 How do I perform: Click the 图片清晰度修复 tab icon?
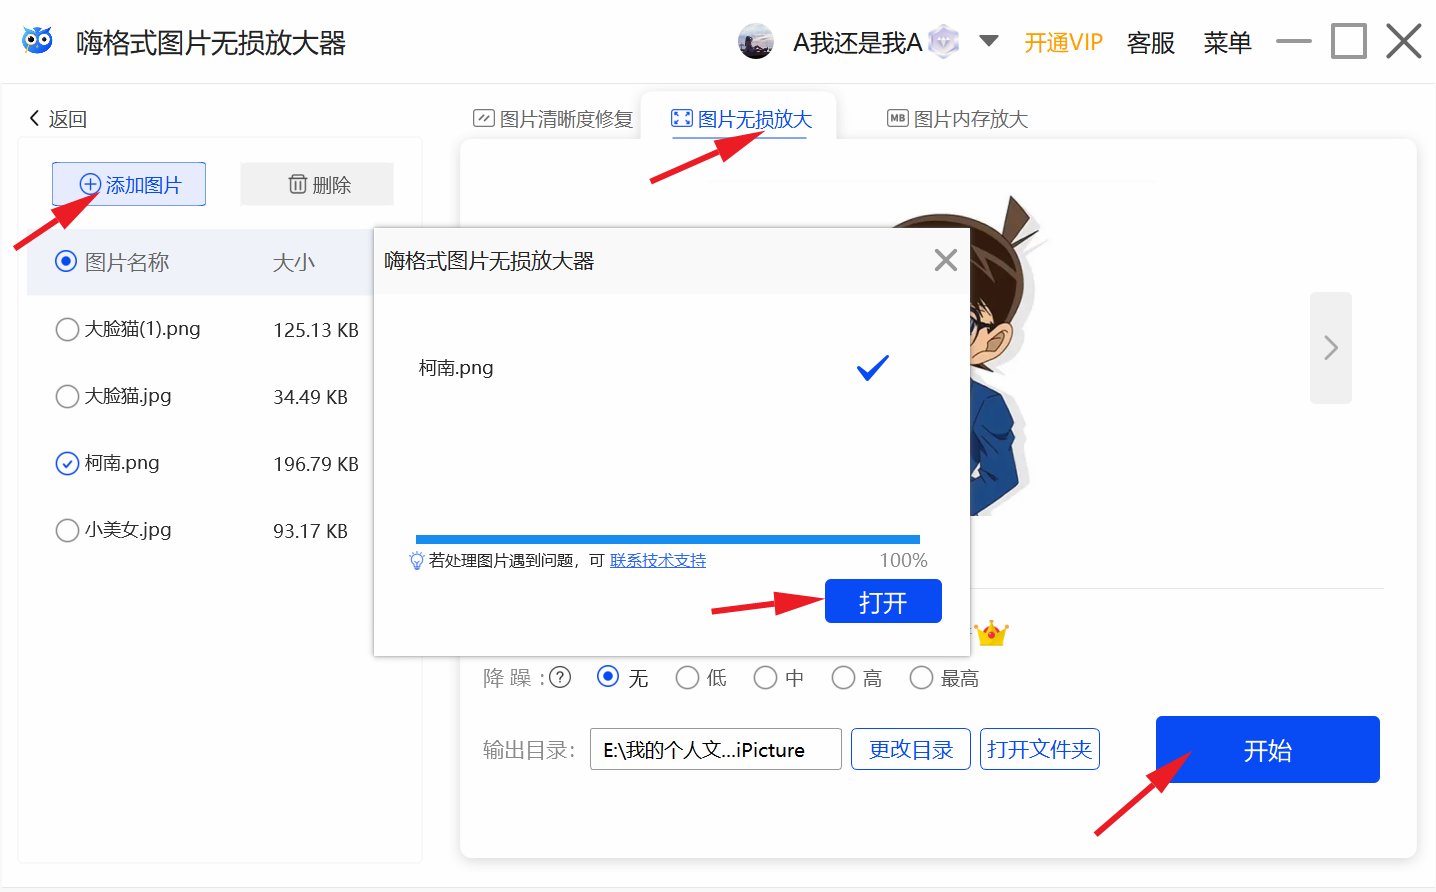482,118
